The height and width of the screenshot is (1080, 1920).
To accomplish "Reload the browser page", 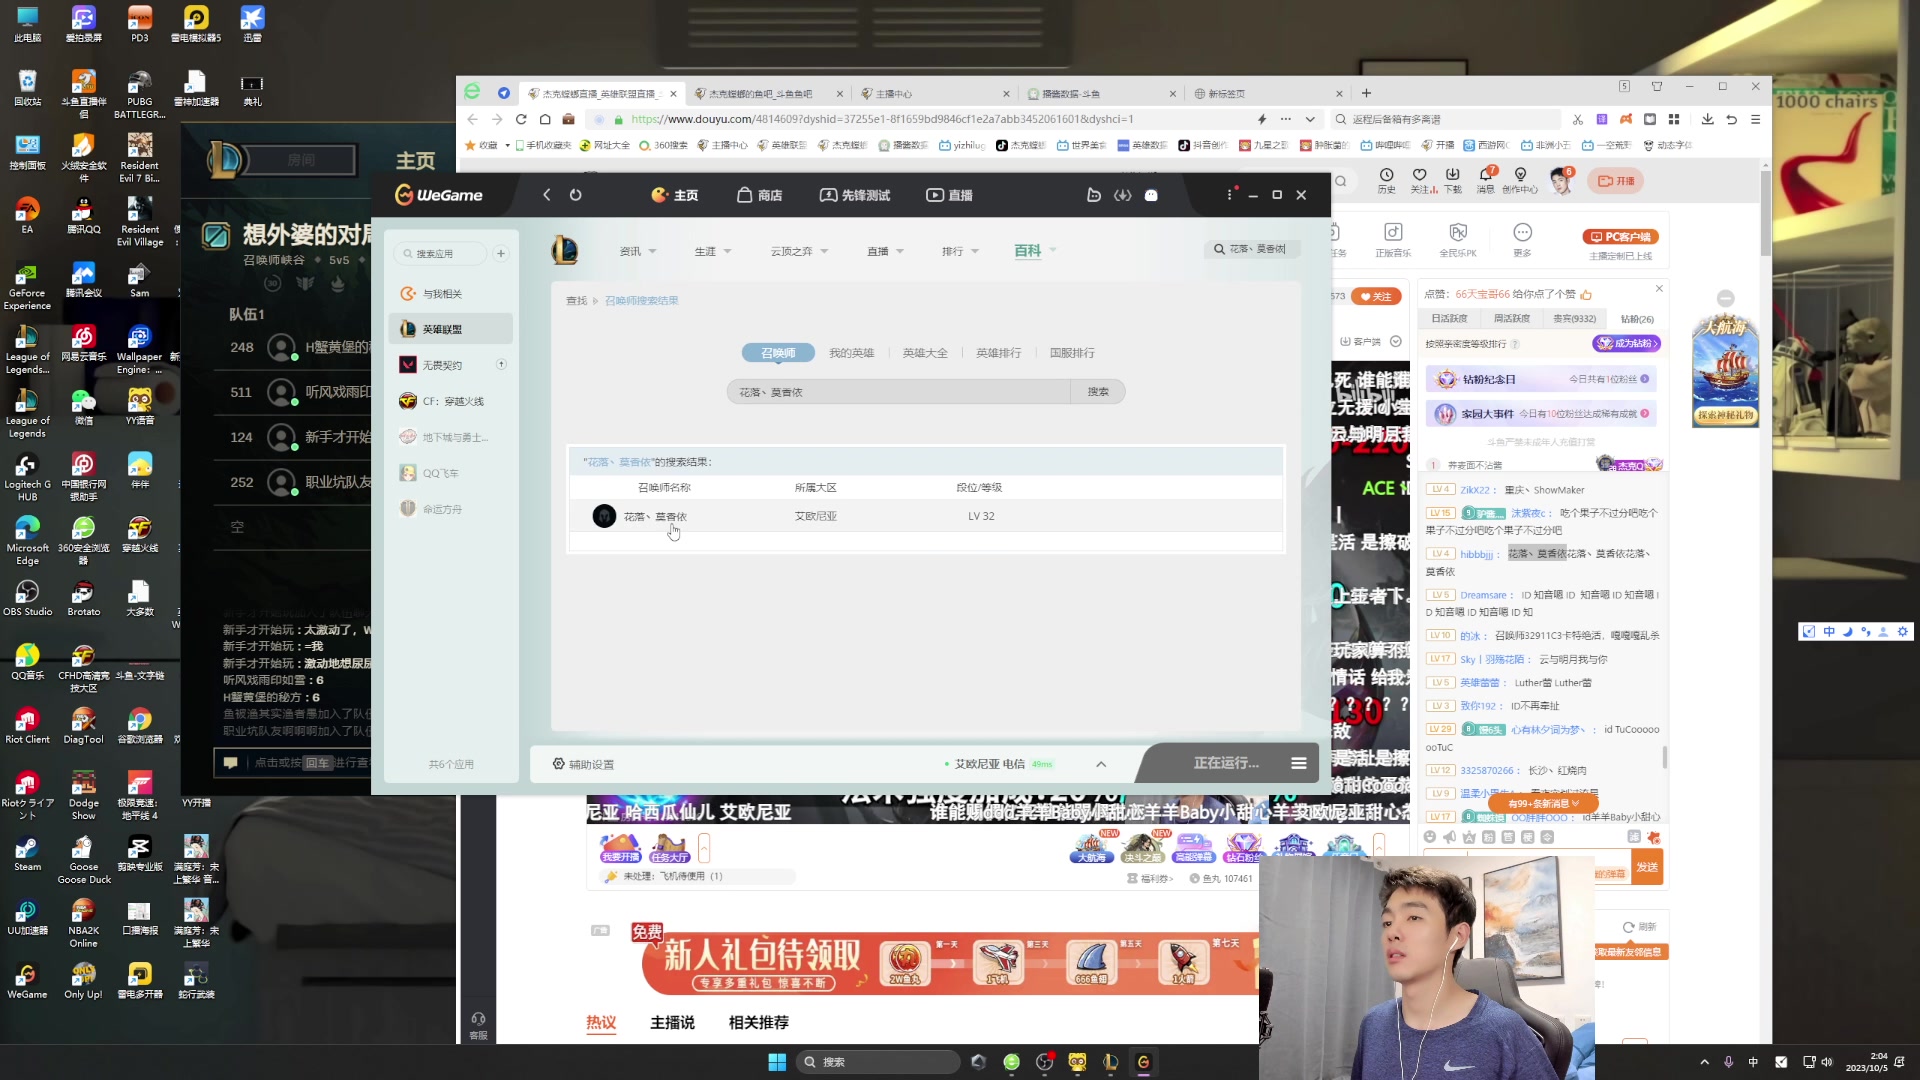I will click(521, 119).
